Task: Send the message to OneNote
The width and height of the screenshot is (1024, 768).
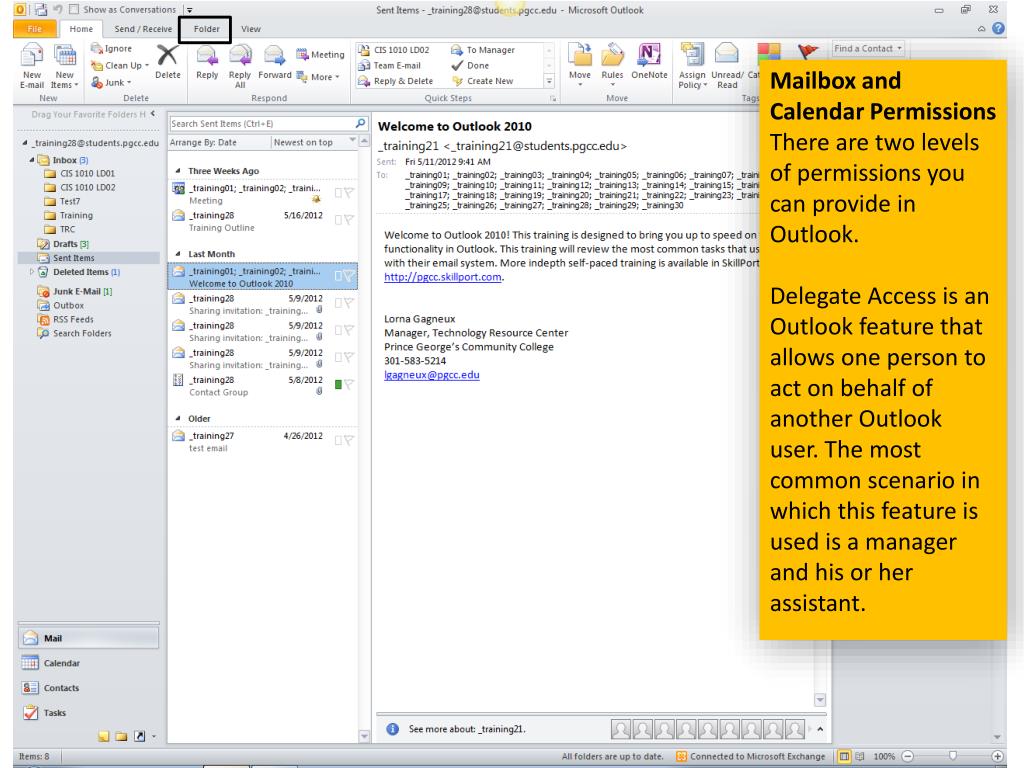Action: point(649,61)
